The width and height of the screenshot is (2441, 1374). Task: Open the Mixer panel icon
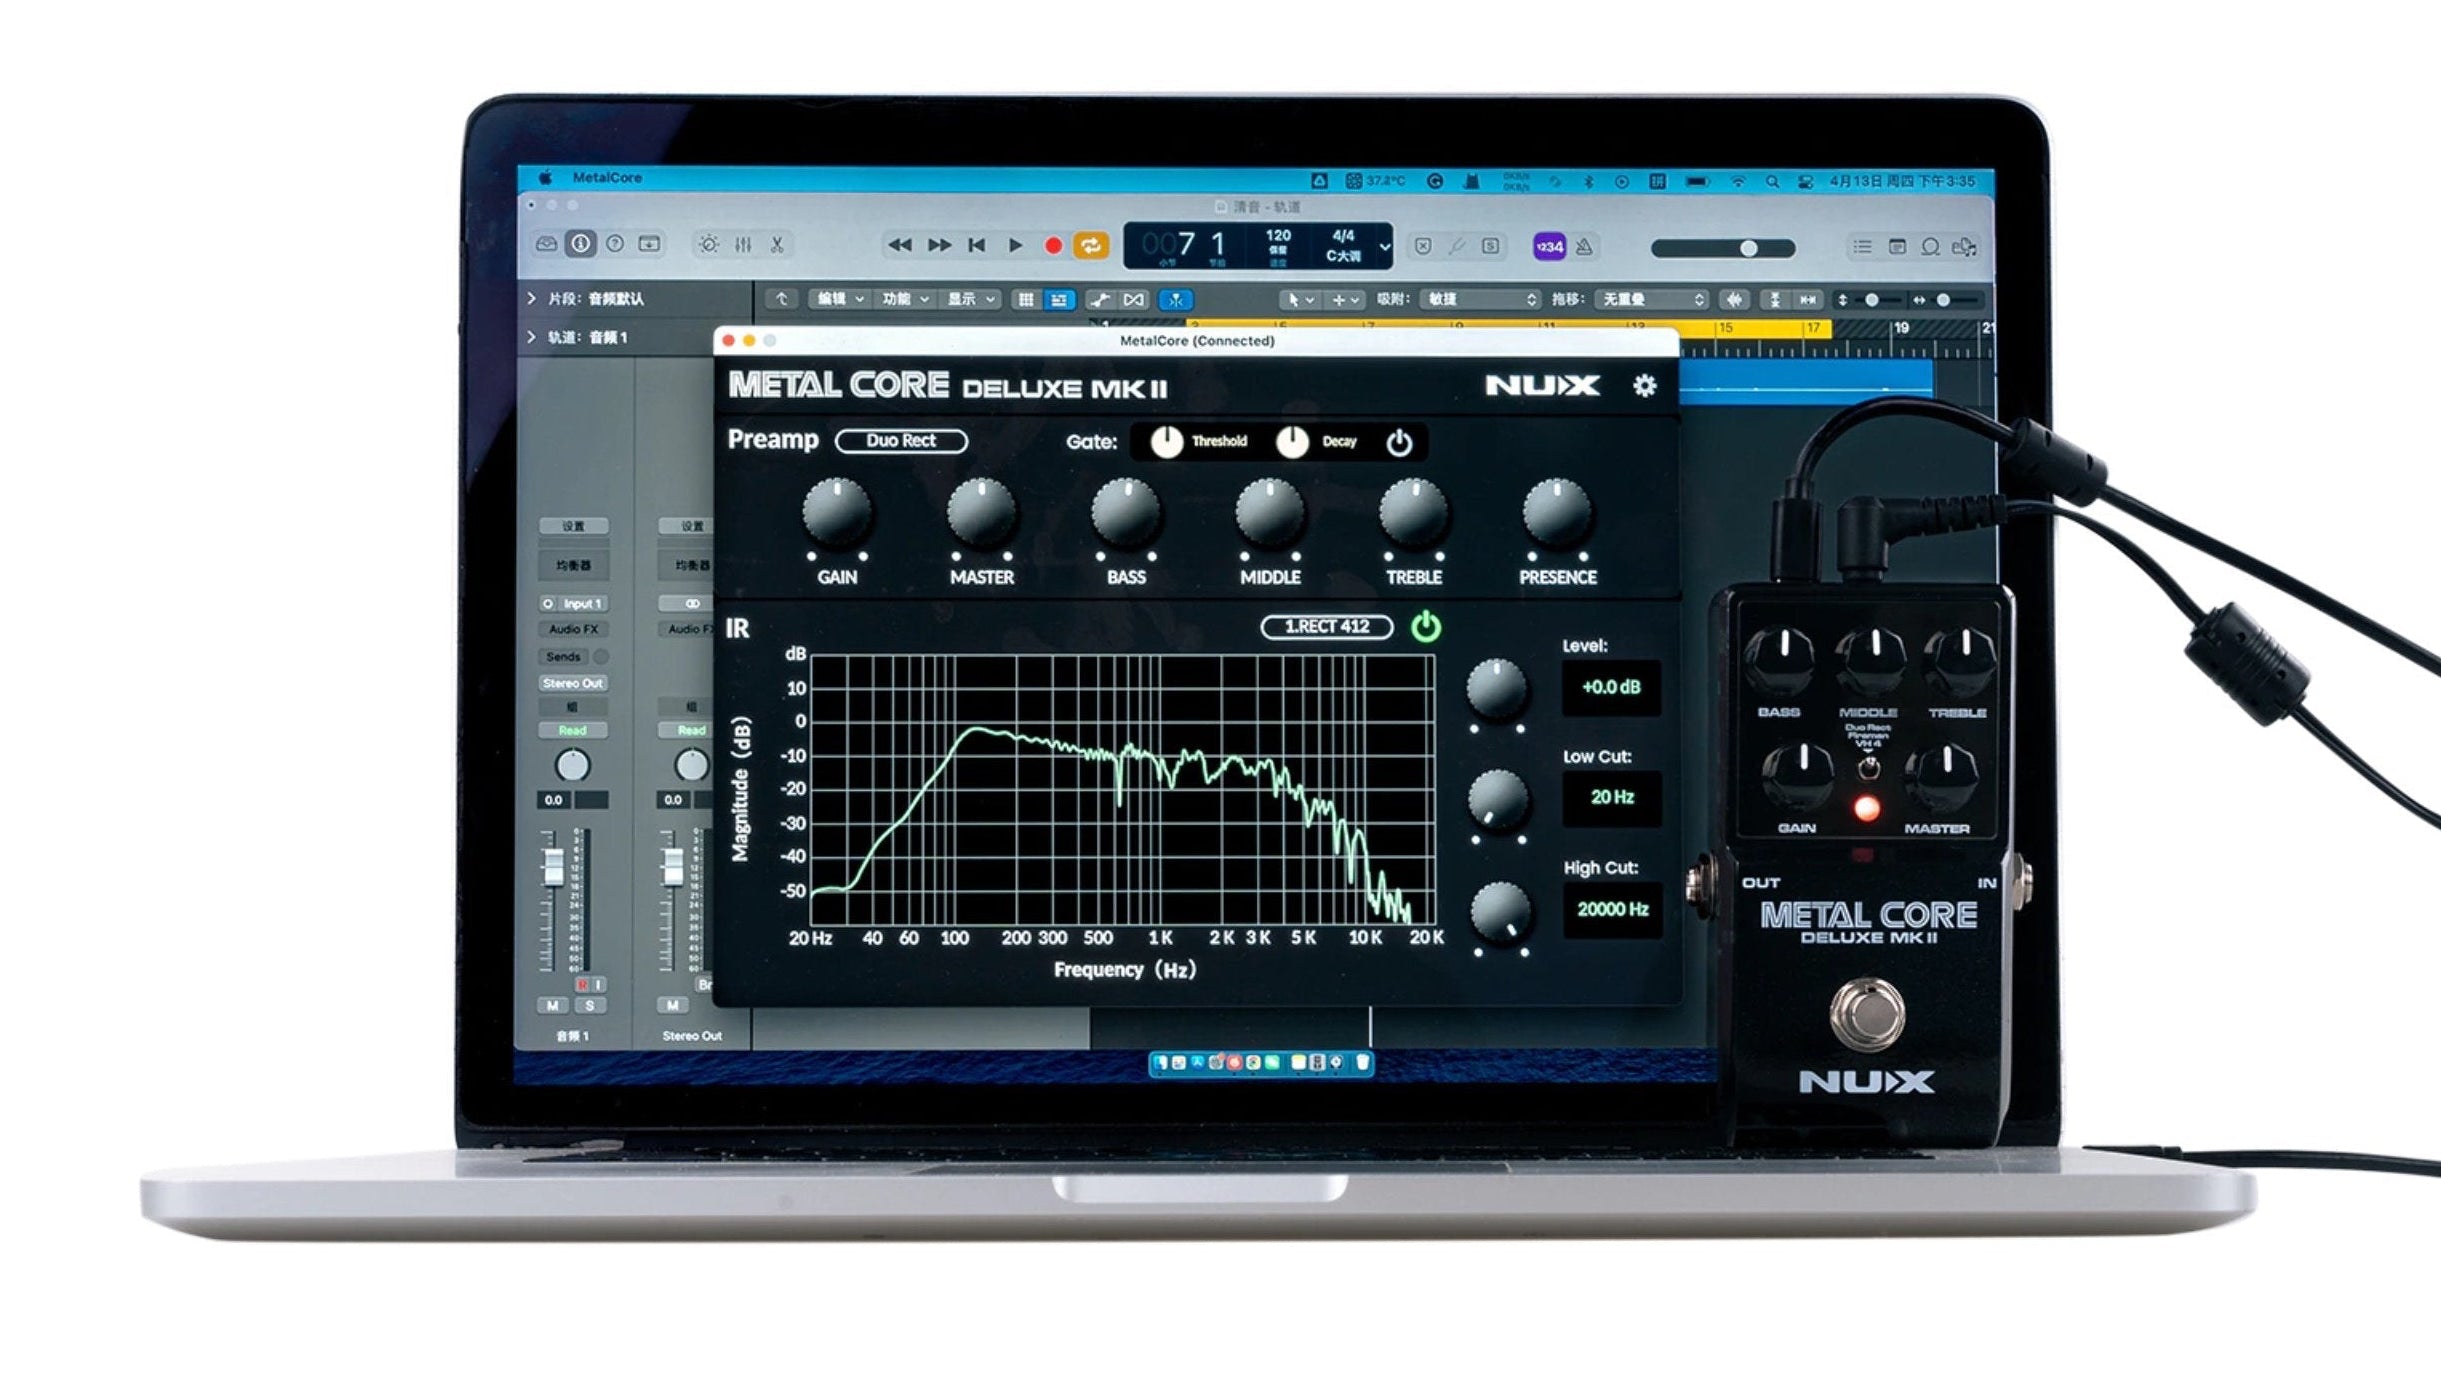745,246
